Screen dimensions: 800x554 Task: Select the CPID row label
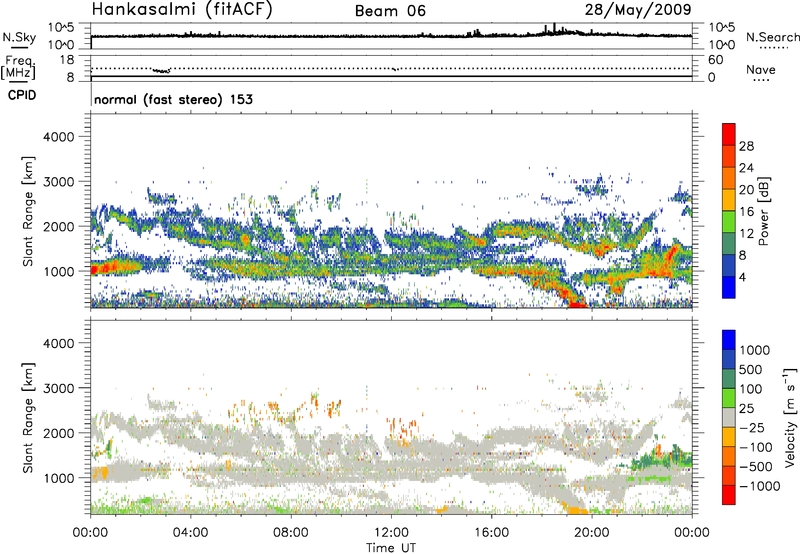21,95
